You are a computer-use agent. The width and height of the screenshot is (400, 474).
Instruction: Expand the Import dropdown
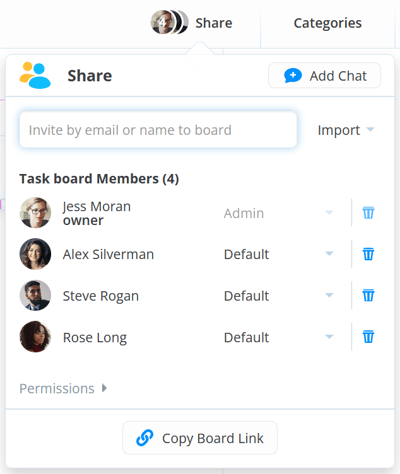point(346,130)
